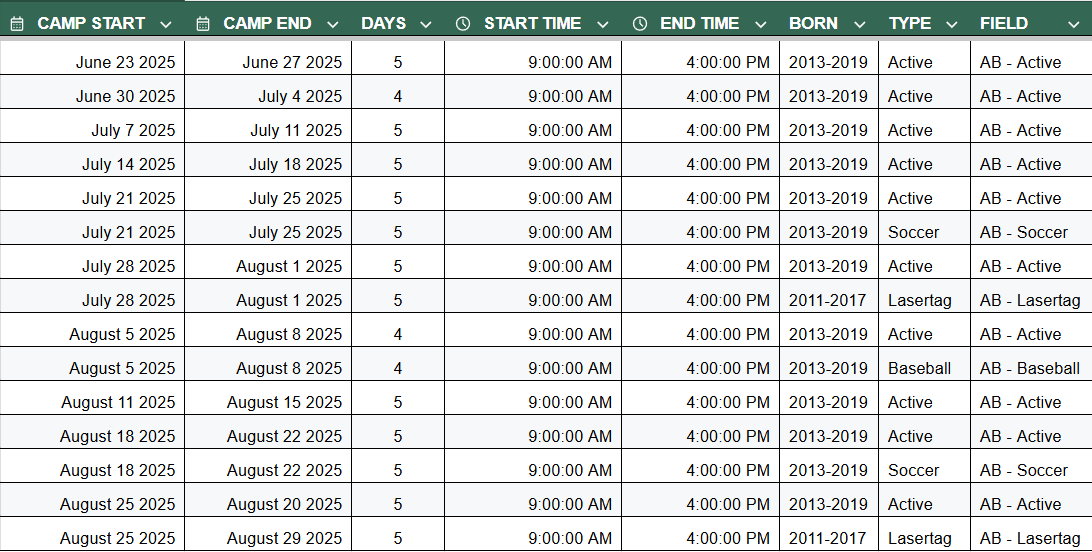The width and height of the screenshot is (1092, 552).
Task: Expand the TYPE column dropdown chevron
Action: [951, 24]
